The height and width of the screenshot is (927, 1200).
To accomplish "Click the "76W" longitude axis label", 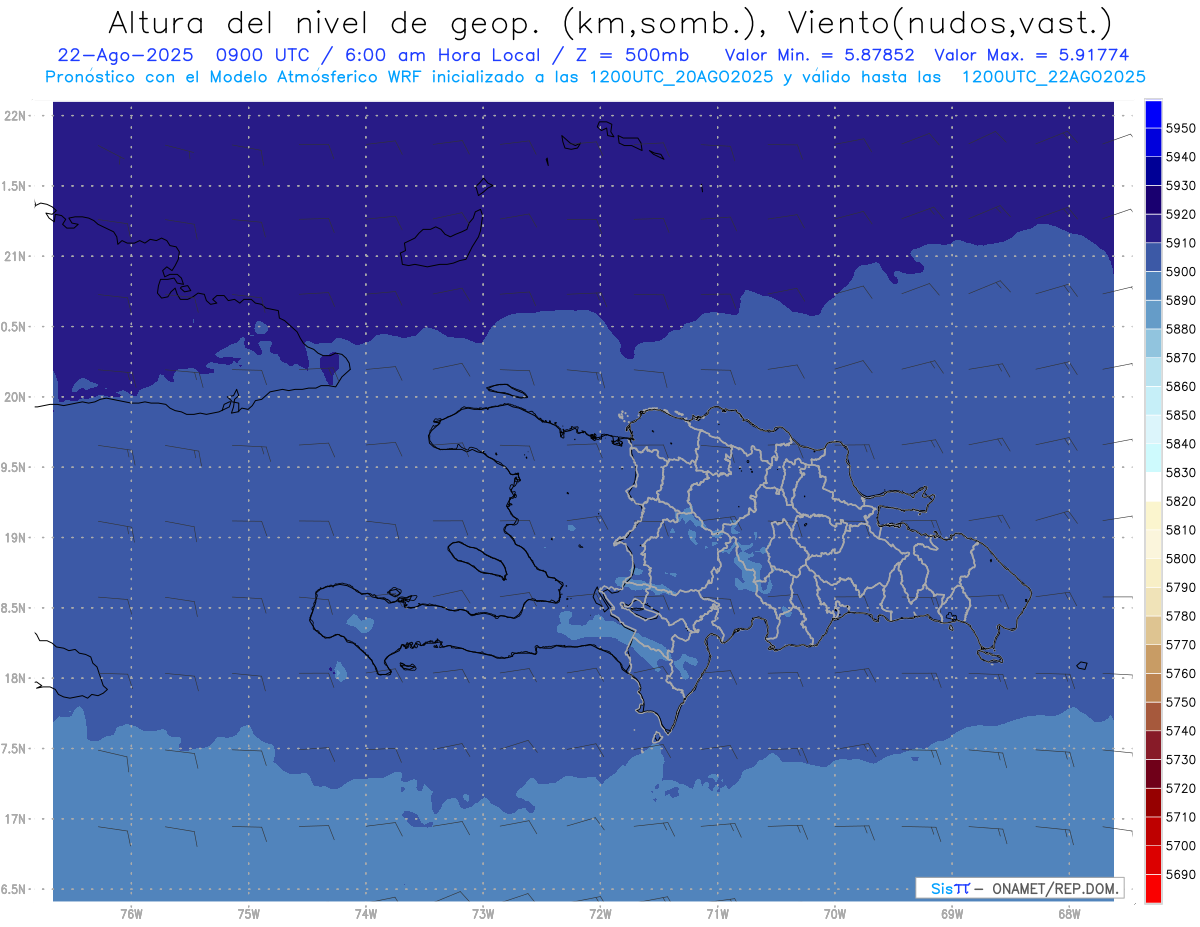I will [x=130, y=915].
